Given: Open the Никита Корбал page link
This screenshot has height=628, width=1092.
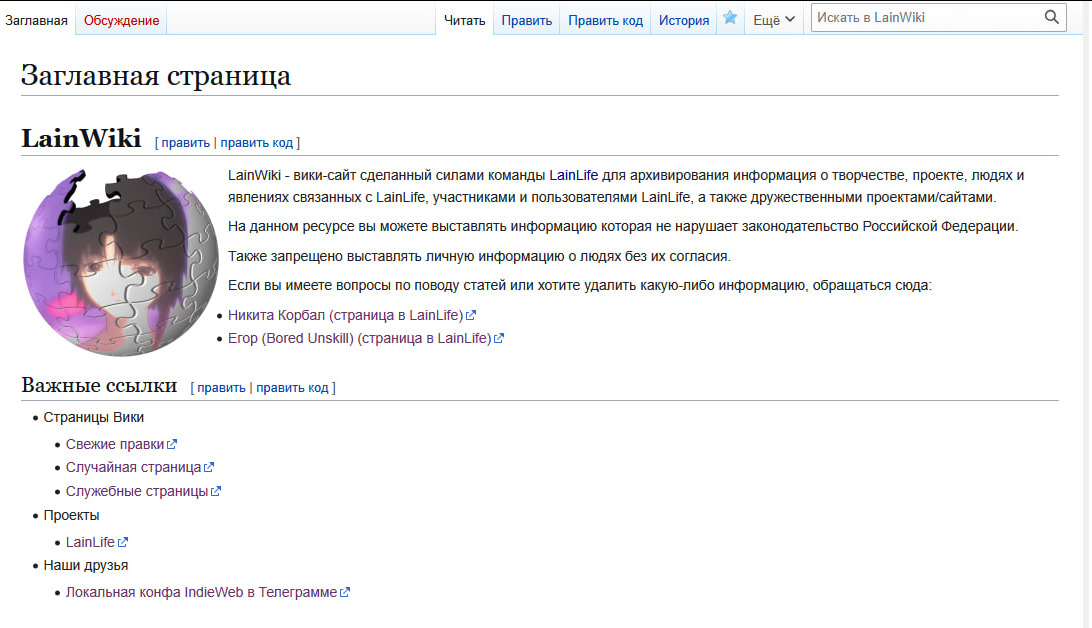Looking at the screenshot, I should 345,315.
